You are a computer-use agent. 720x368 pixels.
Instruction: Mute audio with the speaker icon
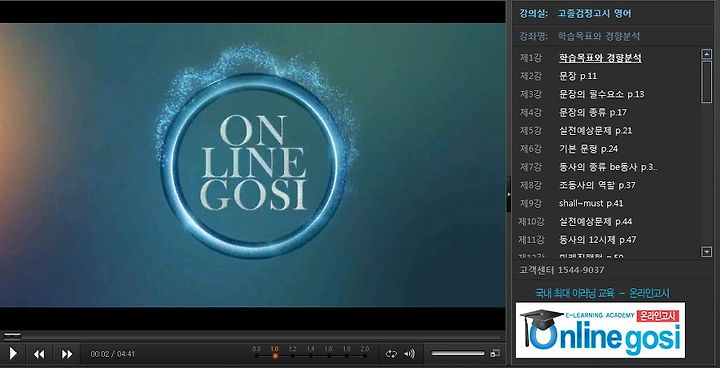pos(409,353)
